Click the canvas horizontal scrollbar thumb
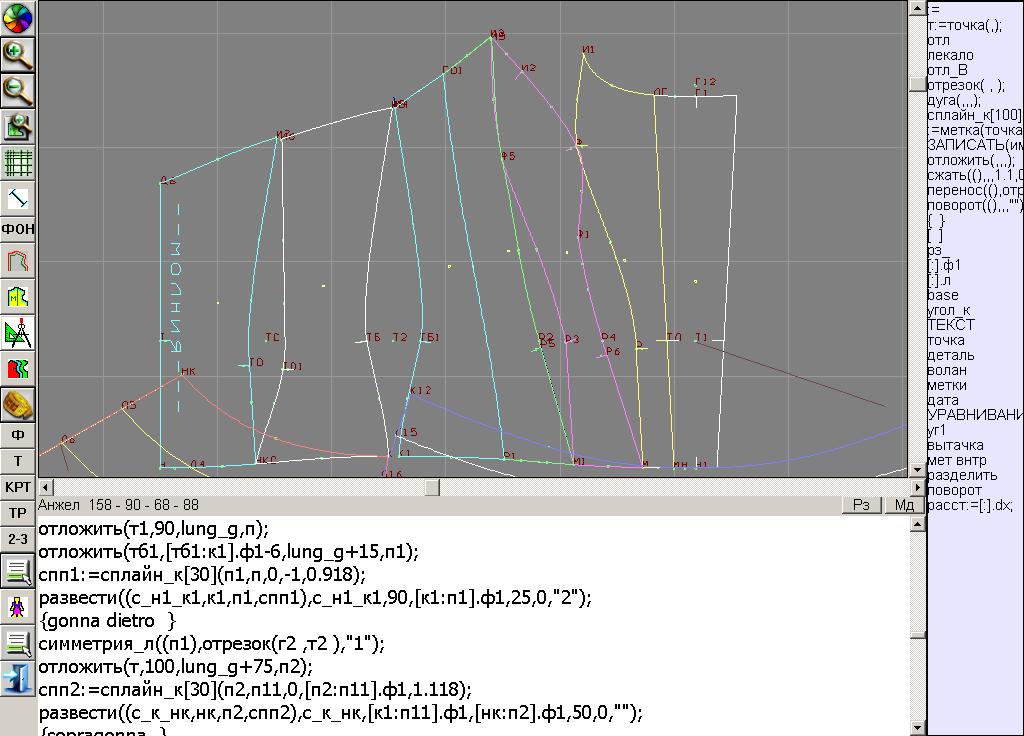Screen dimensions: 1024x736 pyautogui.click(x=432, y=487)
